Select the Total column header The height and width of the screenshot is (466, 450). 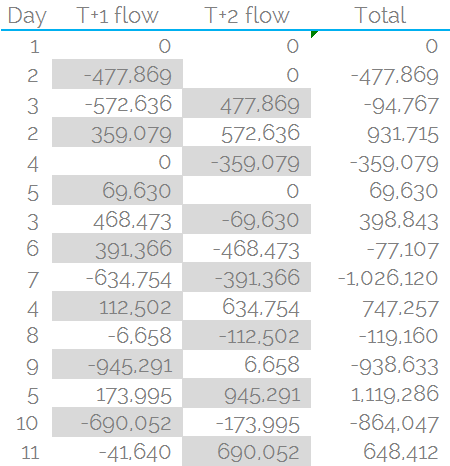pos(381,15)
